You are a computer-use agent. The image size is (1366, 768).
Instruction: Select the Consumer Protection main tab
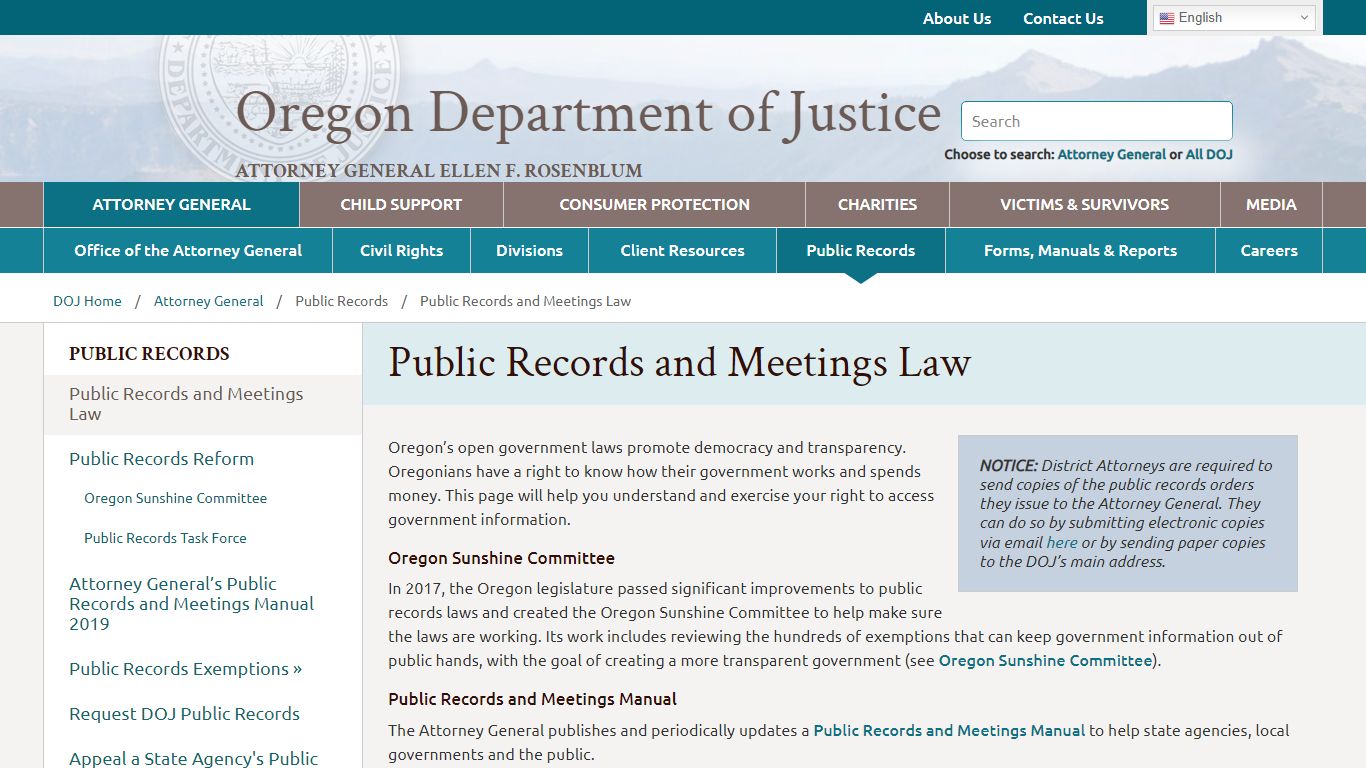click(654, 204)
